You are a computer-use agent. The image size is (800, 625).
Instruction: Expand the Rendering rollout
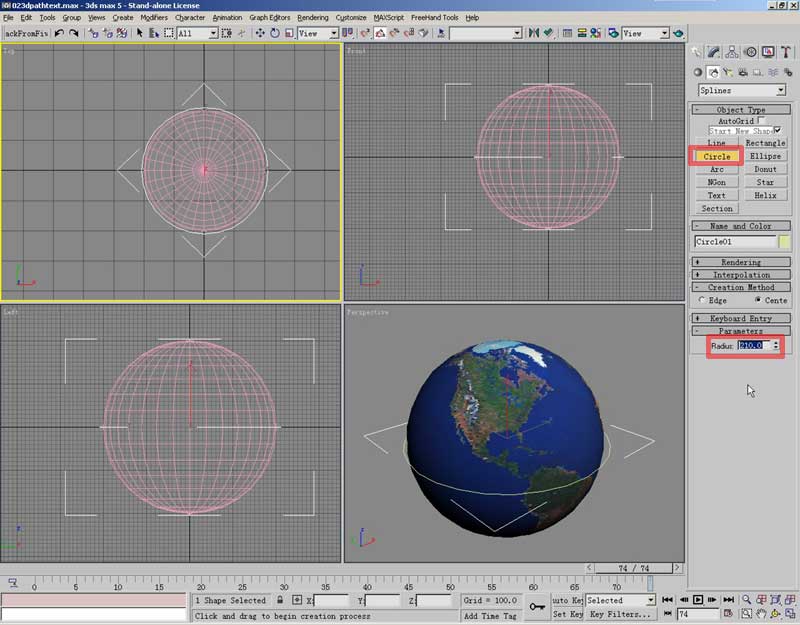[x=741, y=262]
